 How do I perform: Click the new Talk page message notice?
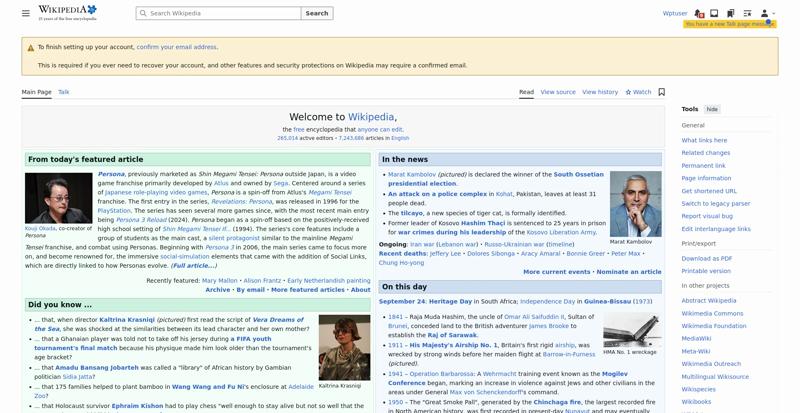click(x=730, y=24)
